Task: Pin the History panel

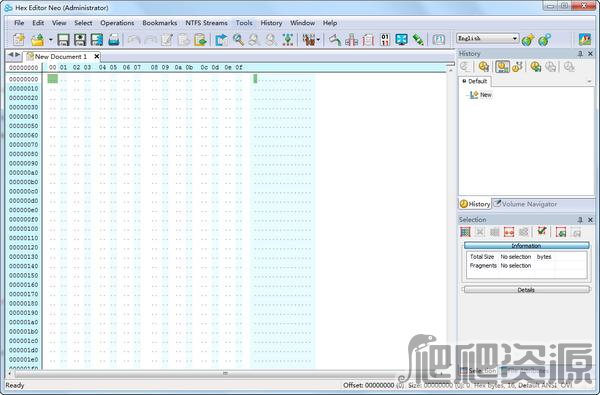Action: click(580, 54)
